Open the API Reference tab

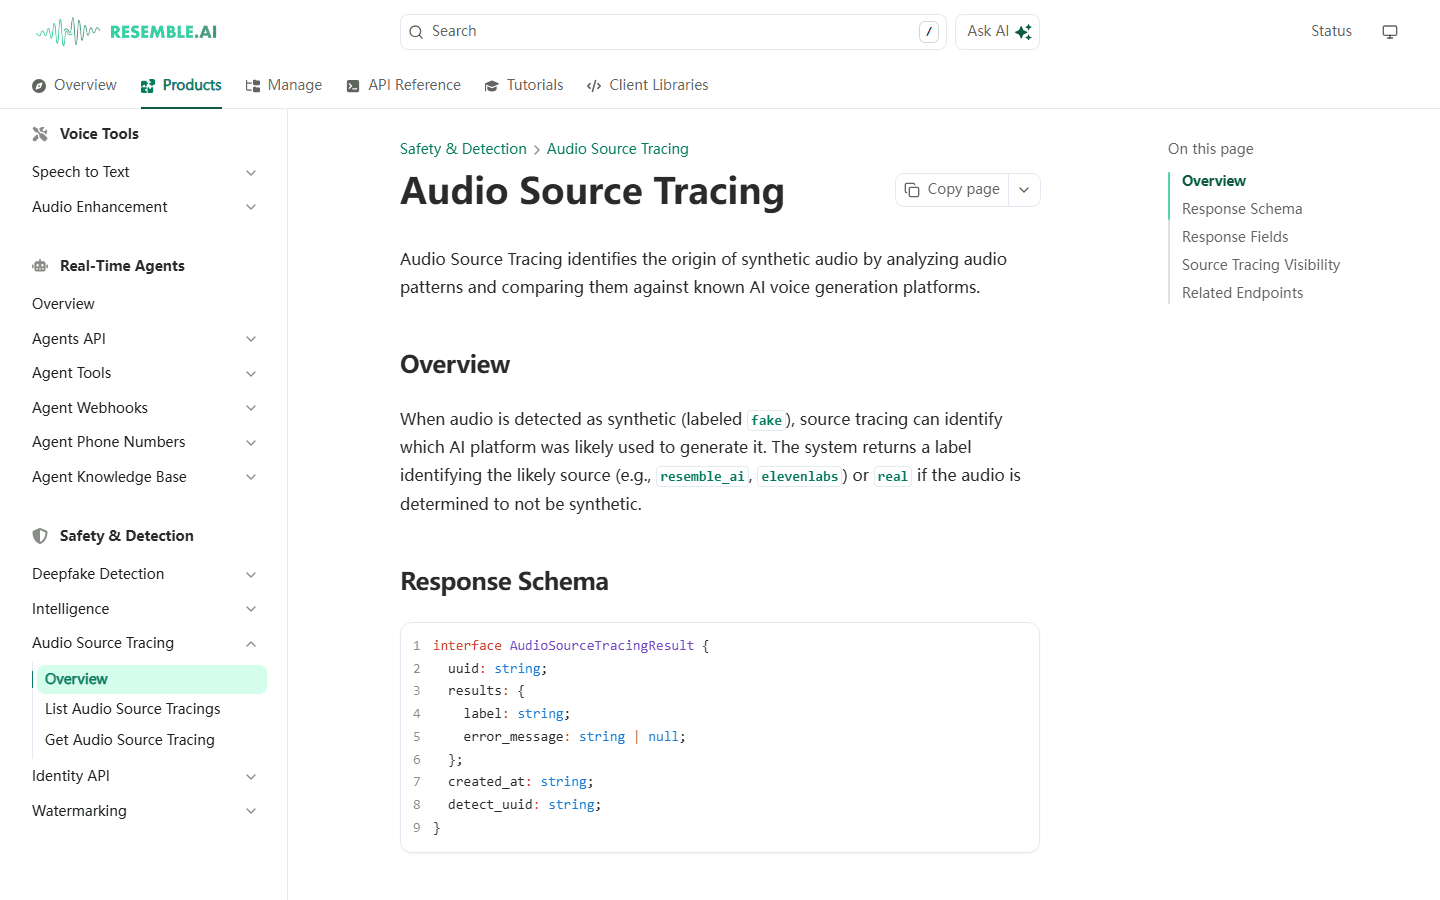(403, 85)
